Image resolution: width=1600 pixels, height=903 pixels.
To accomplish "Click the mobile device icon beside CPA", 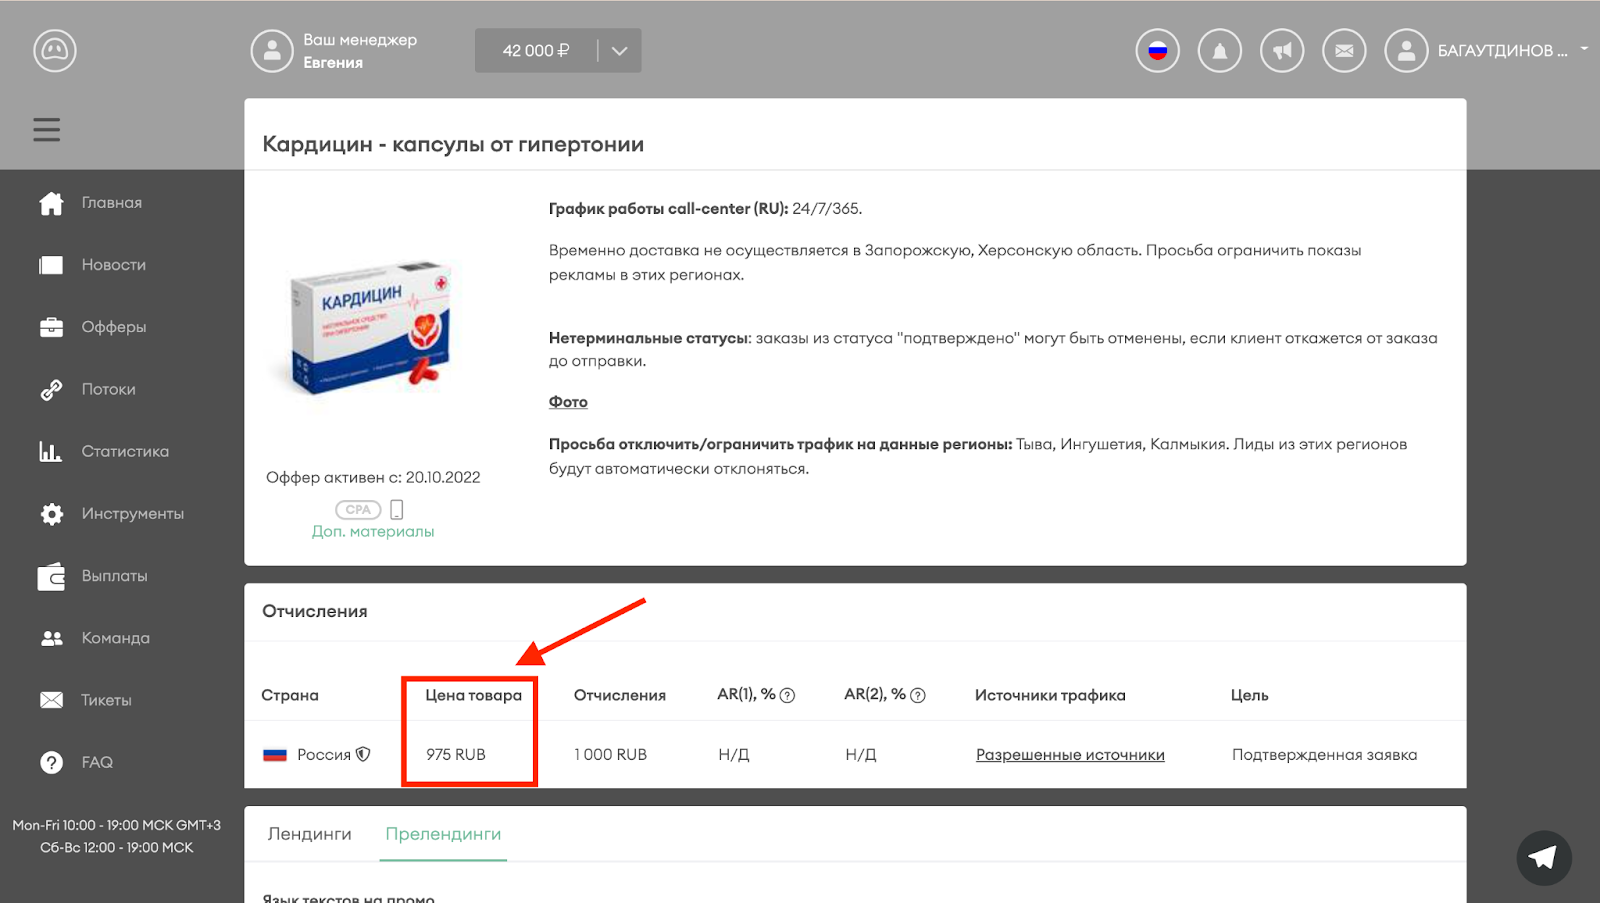I will pyautogui.click(x=397, y=509).
